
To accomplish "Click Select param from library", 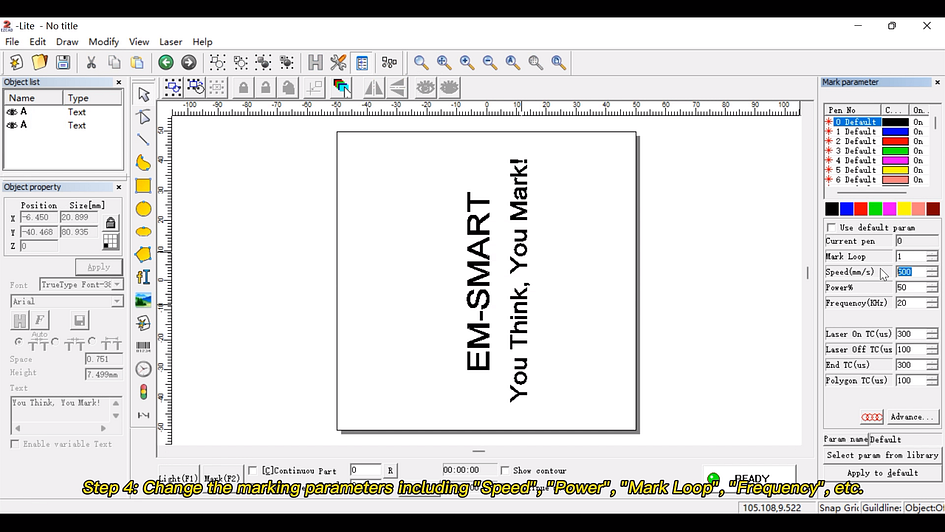I will pos(882,455).
